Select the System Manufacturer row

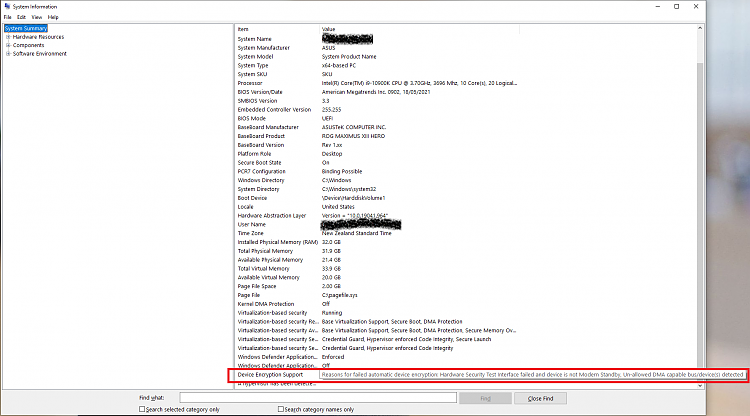[377, 48]
